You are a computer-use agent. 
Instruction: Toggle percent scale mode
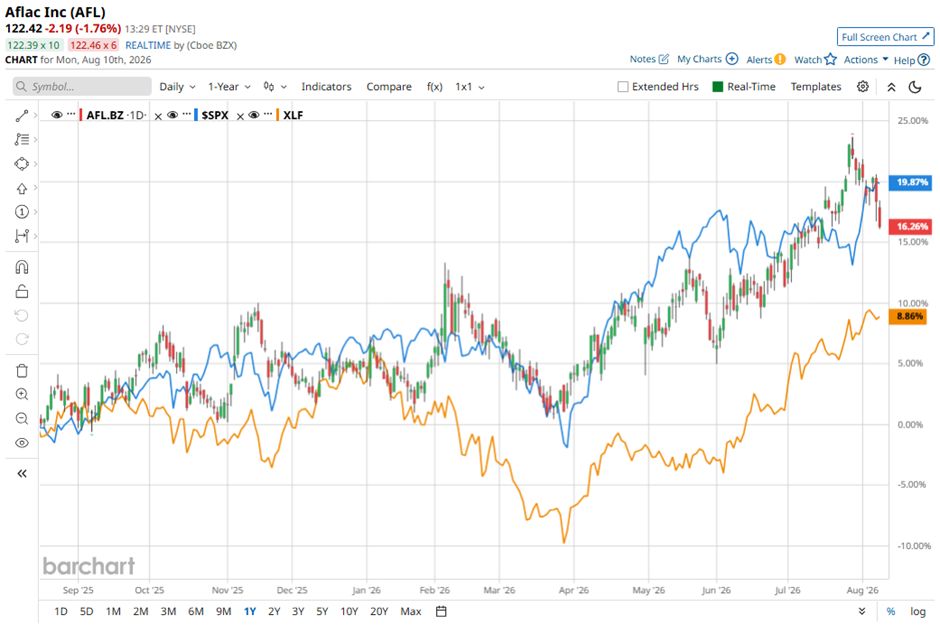(891, 611)
